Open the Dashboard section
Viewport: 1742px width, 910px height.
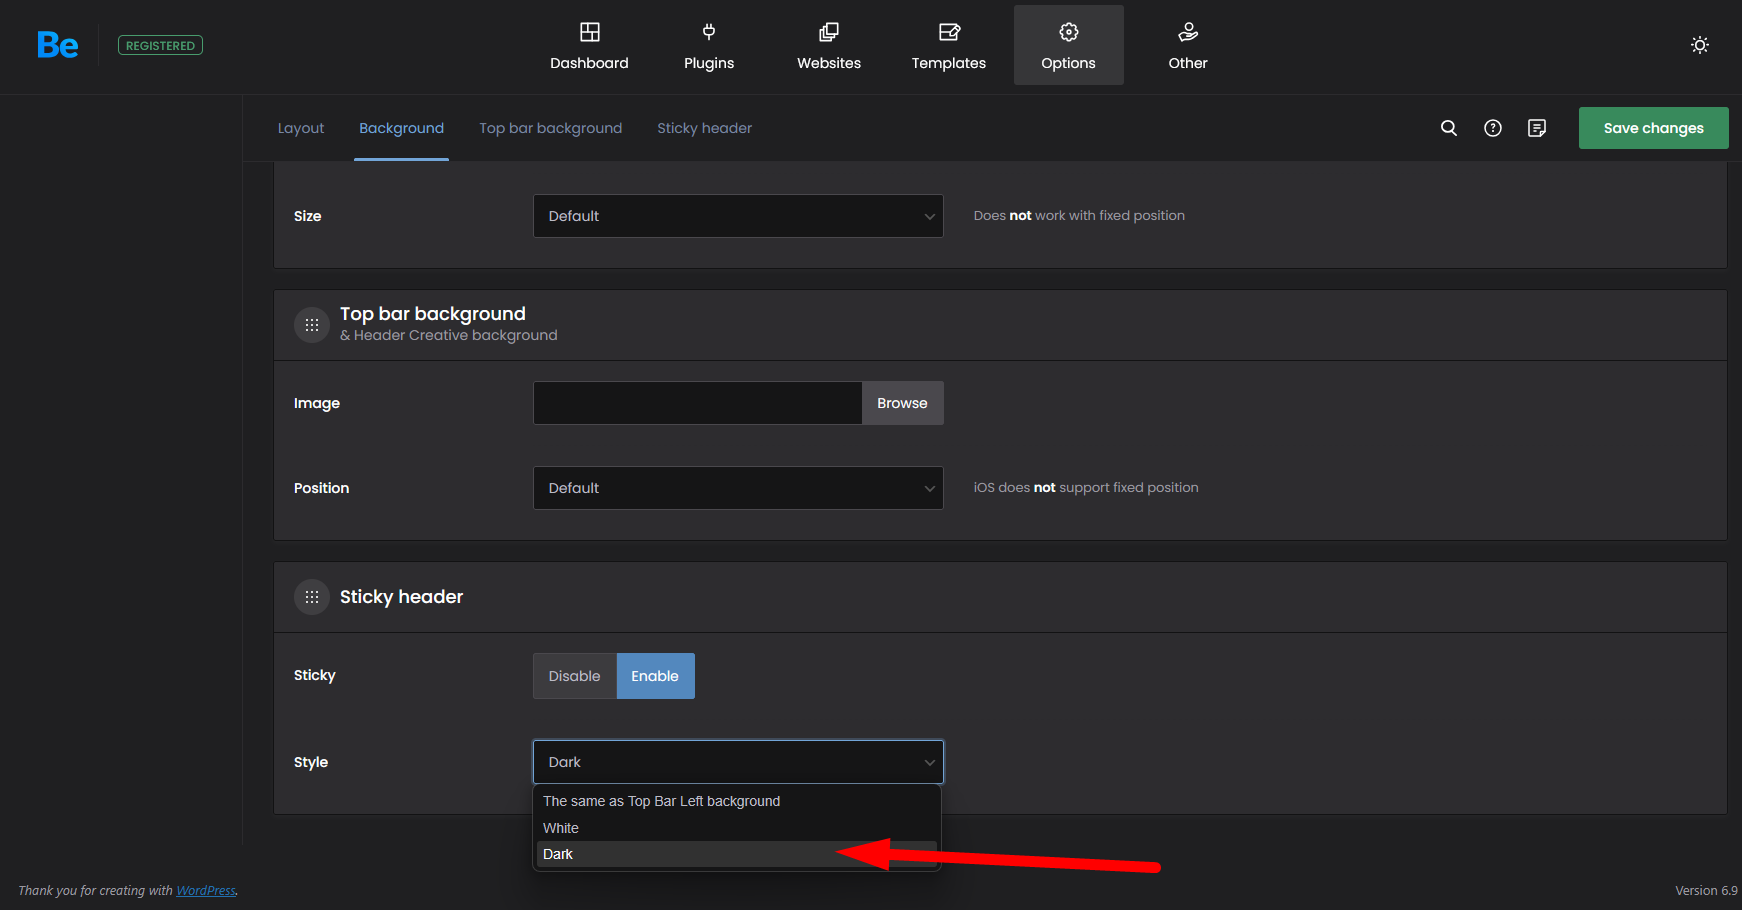coord(589,46)
